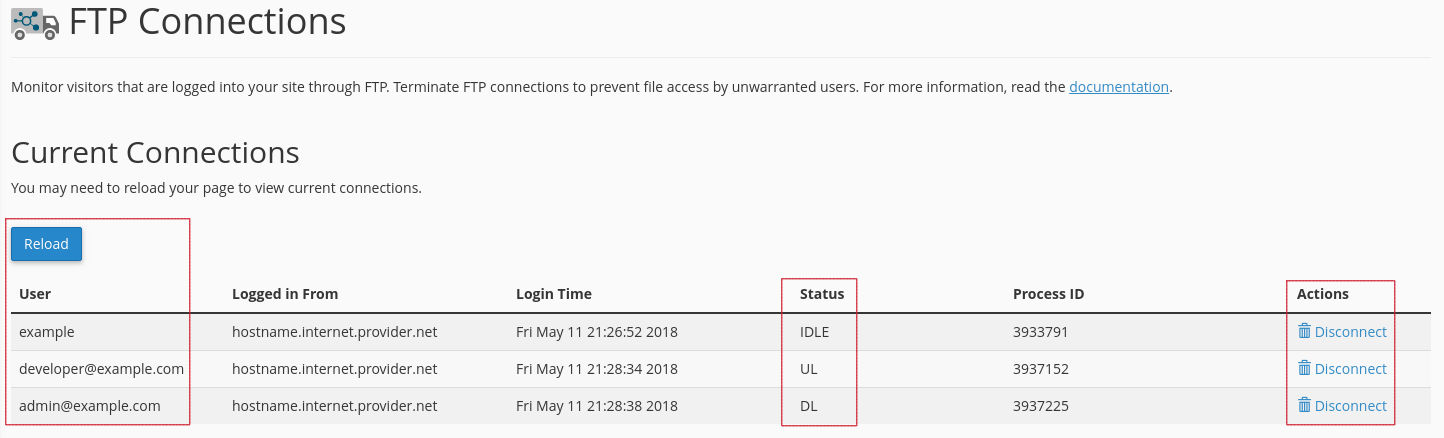This screenshot has height=438, width=1444.
Task: Click process ID 3937225
Action: (x=1041, y=406)
